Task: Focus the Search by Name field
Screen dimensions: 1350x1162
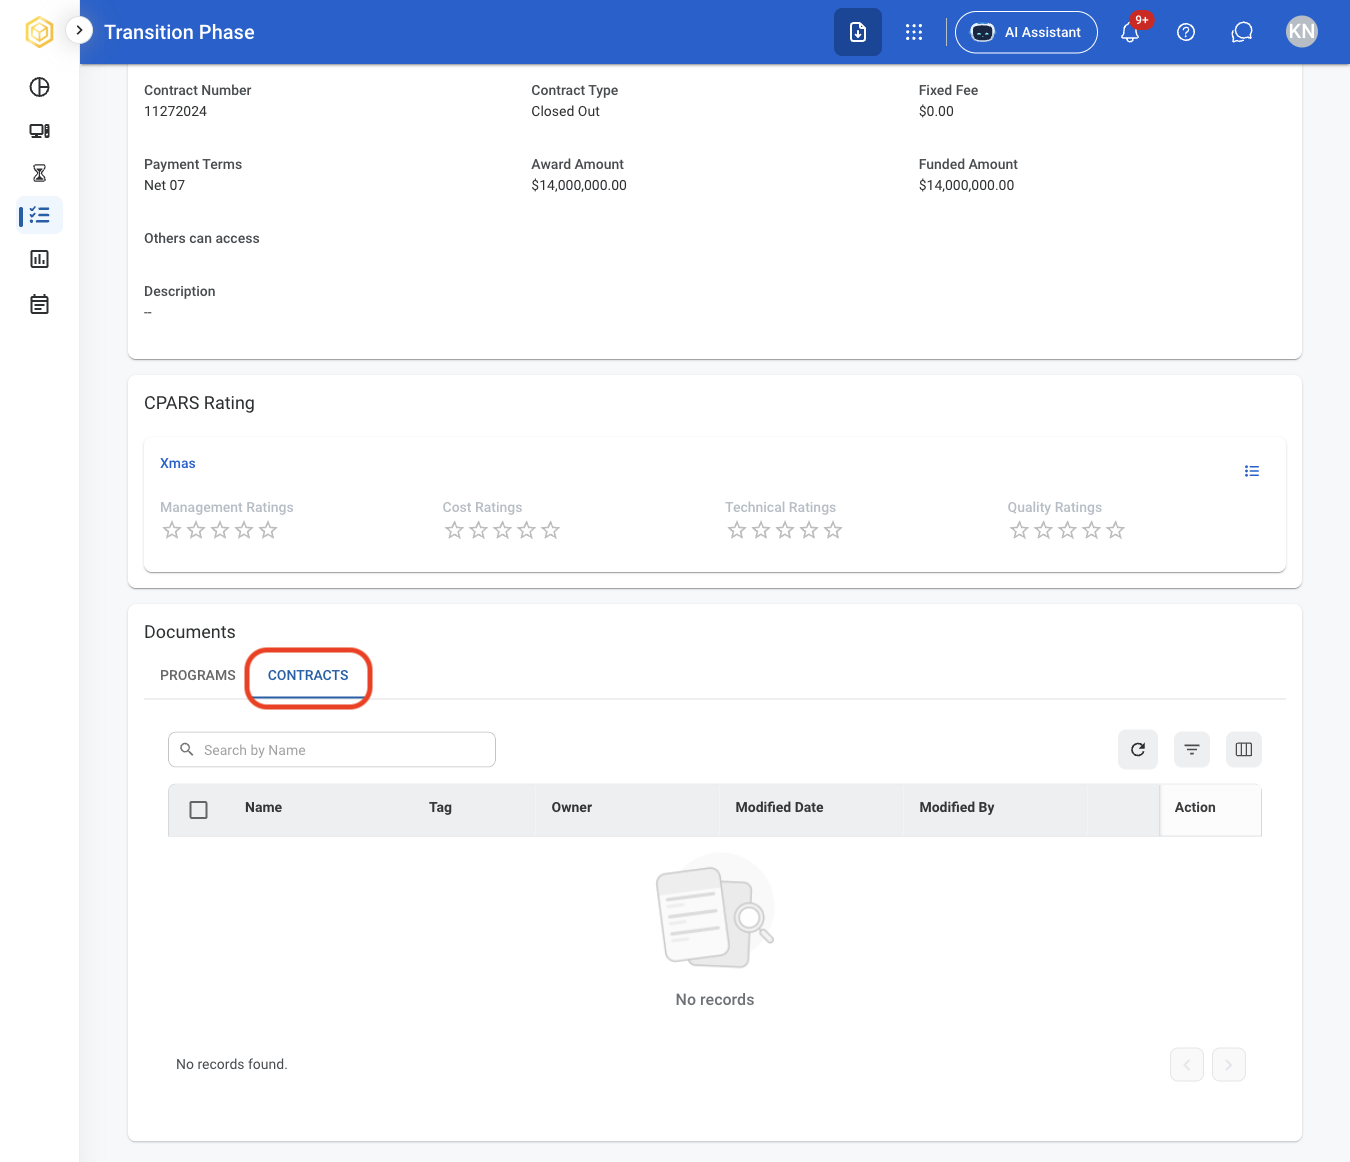Action: pos(332,750)
